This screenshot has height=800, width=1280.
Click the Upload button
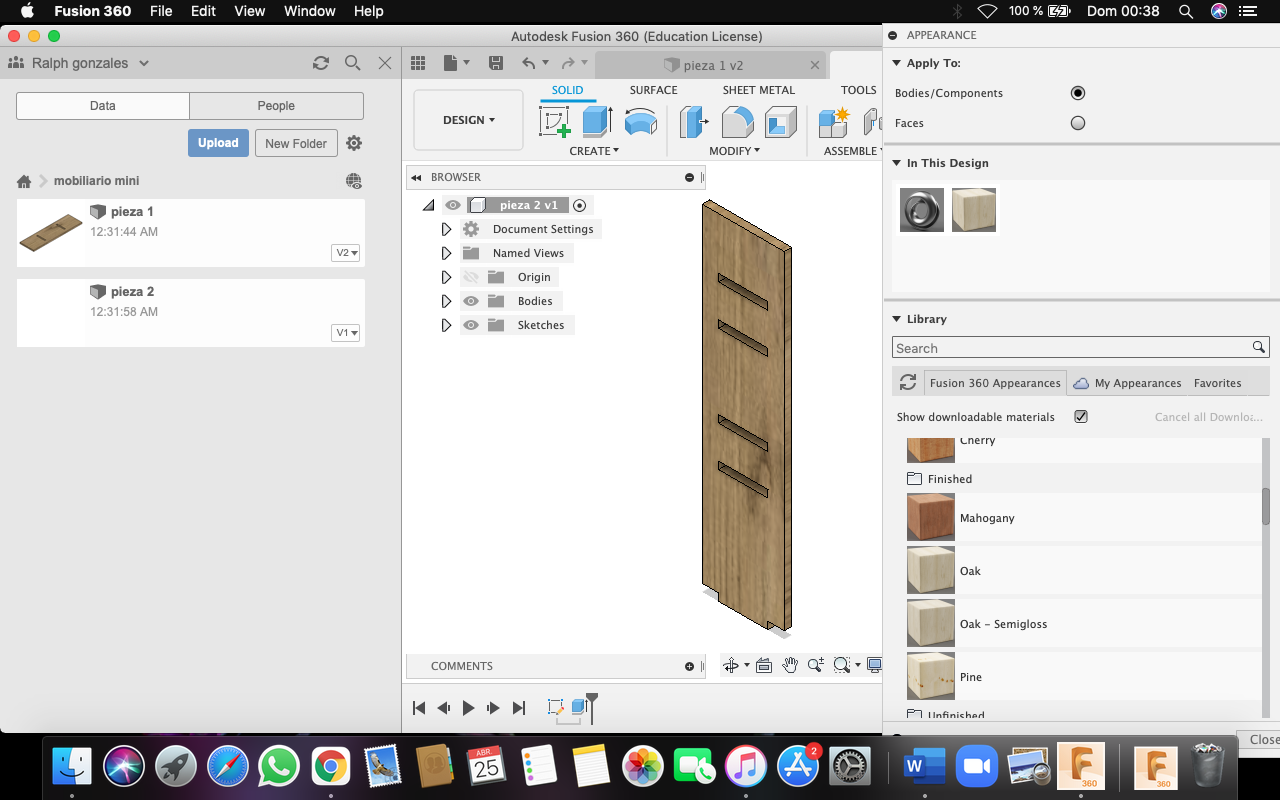(218, 143)
